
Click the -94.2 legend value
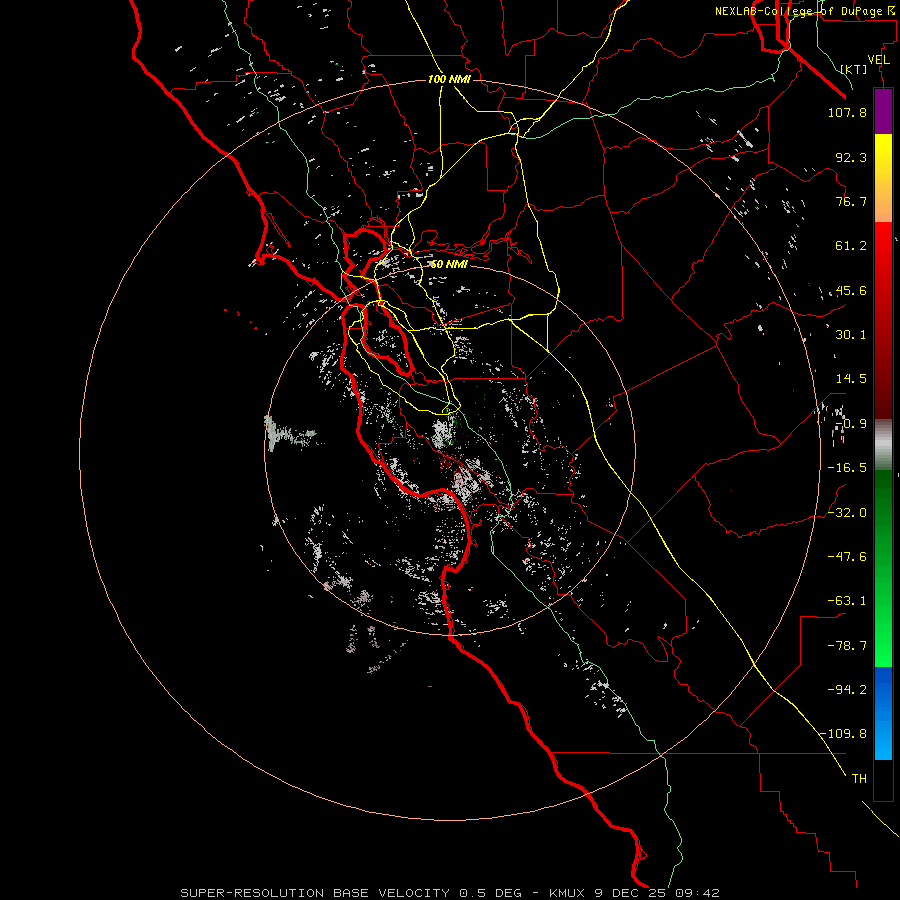pos(847,690)
